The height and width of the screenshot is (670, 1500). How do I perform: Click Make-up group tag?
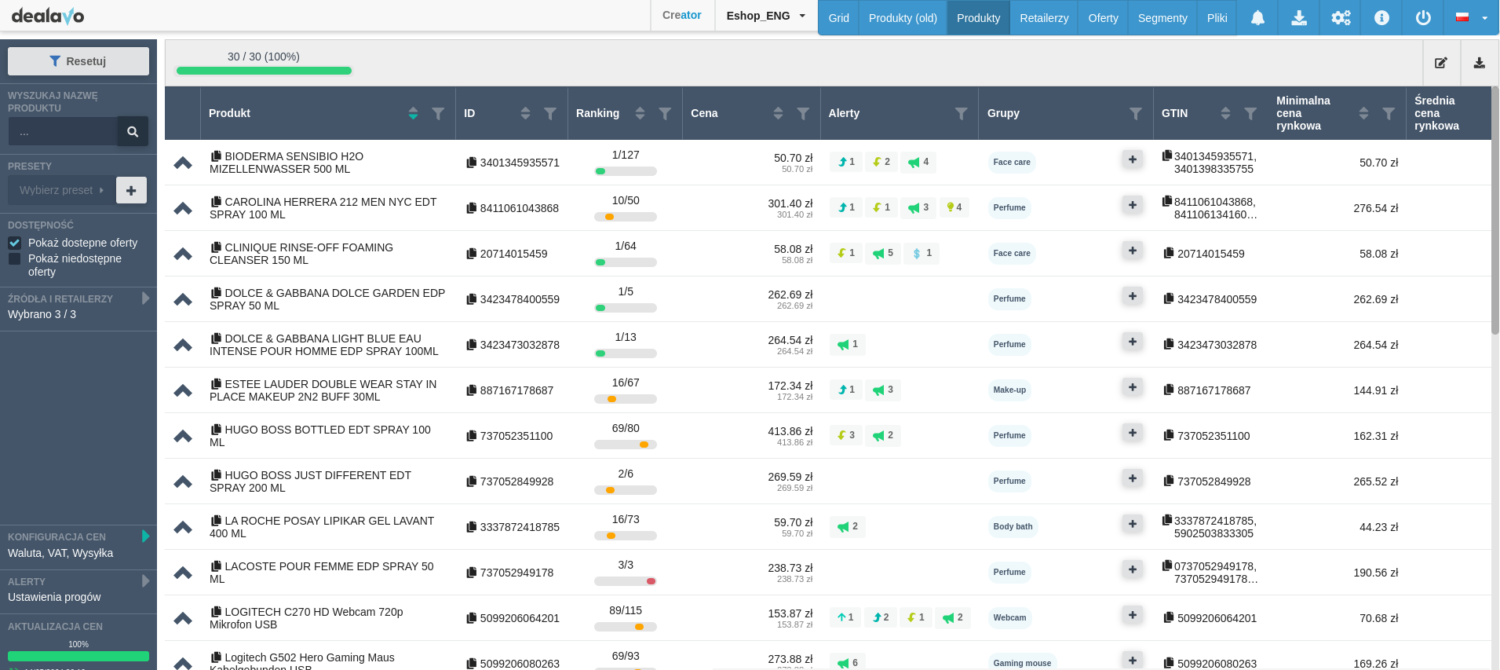(1009, 390)
